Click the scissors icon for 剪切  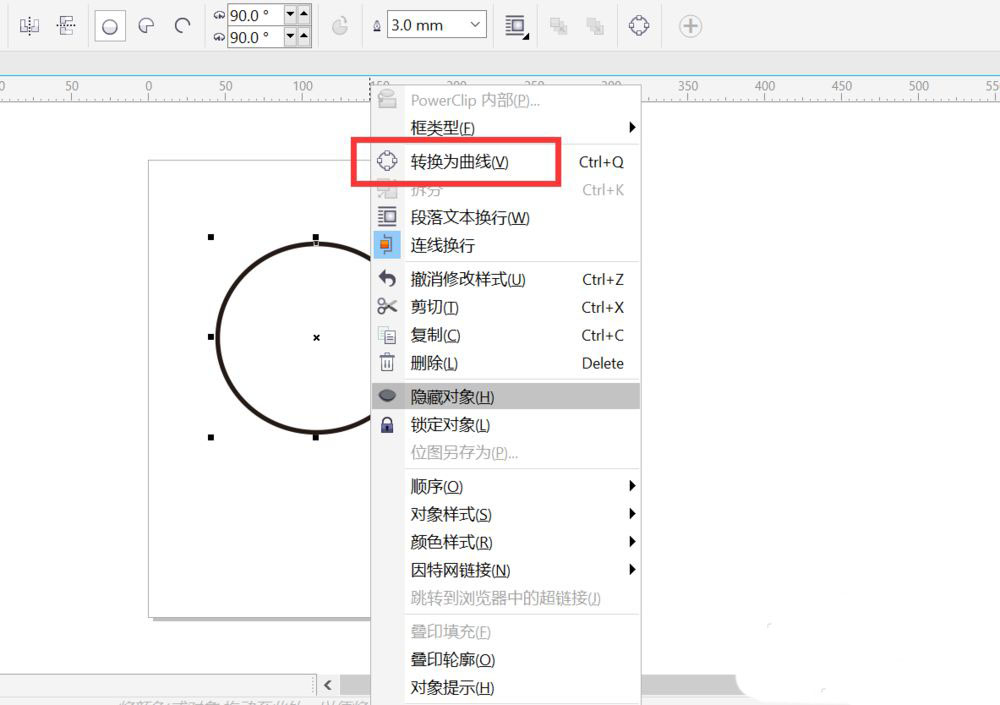pyautogui.click(x=387, y=307)
